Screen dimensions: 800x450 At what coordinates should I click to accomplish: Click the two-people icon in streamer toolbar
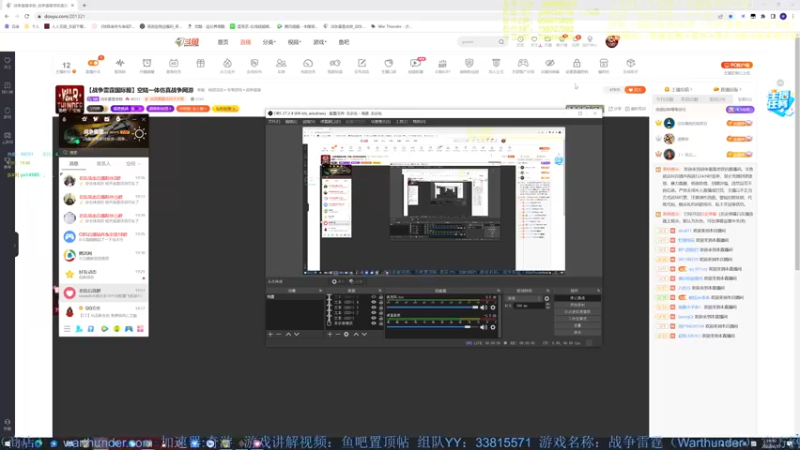(281, 63)
